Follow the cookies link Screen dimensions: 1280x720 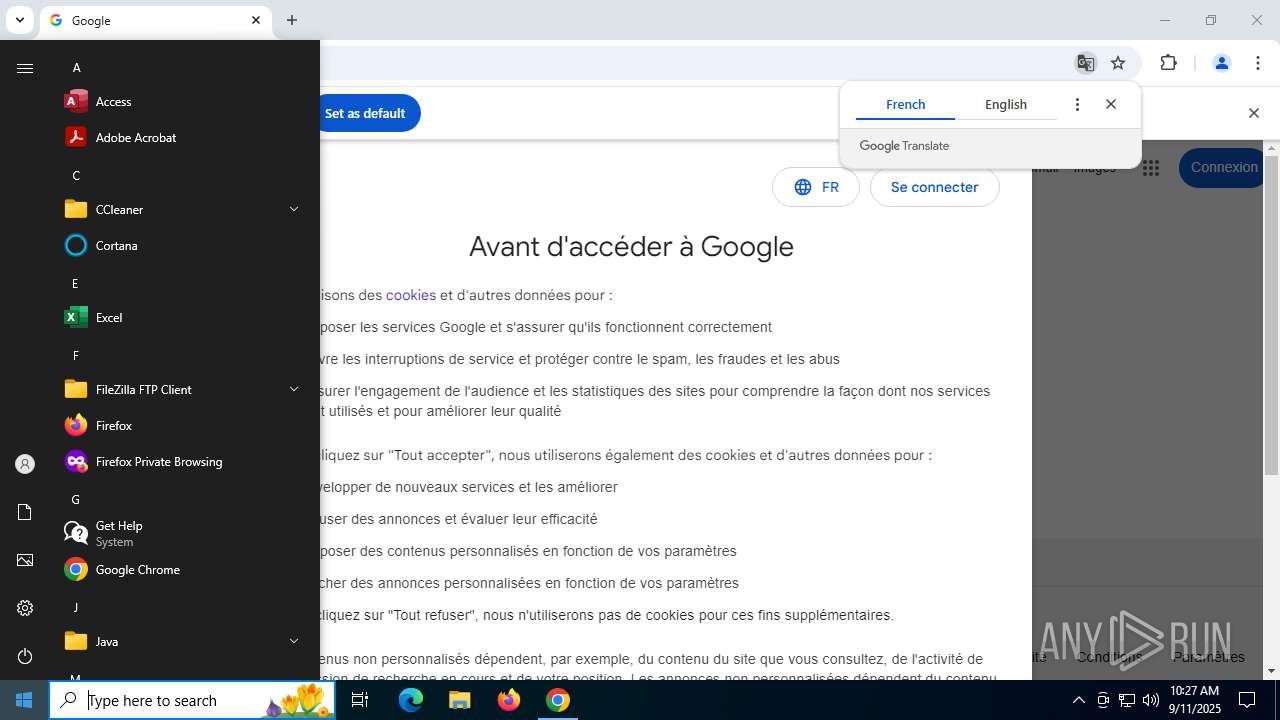(411, 295)
